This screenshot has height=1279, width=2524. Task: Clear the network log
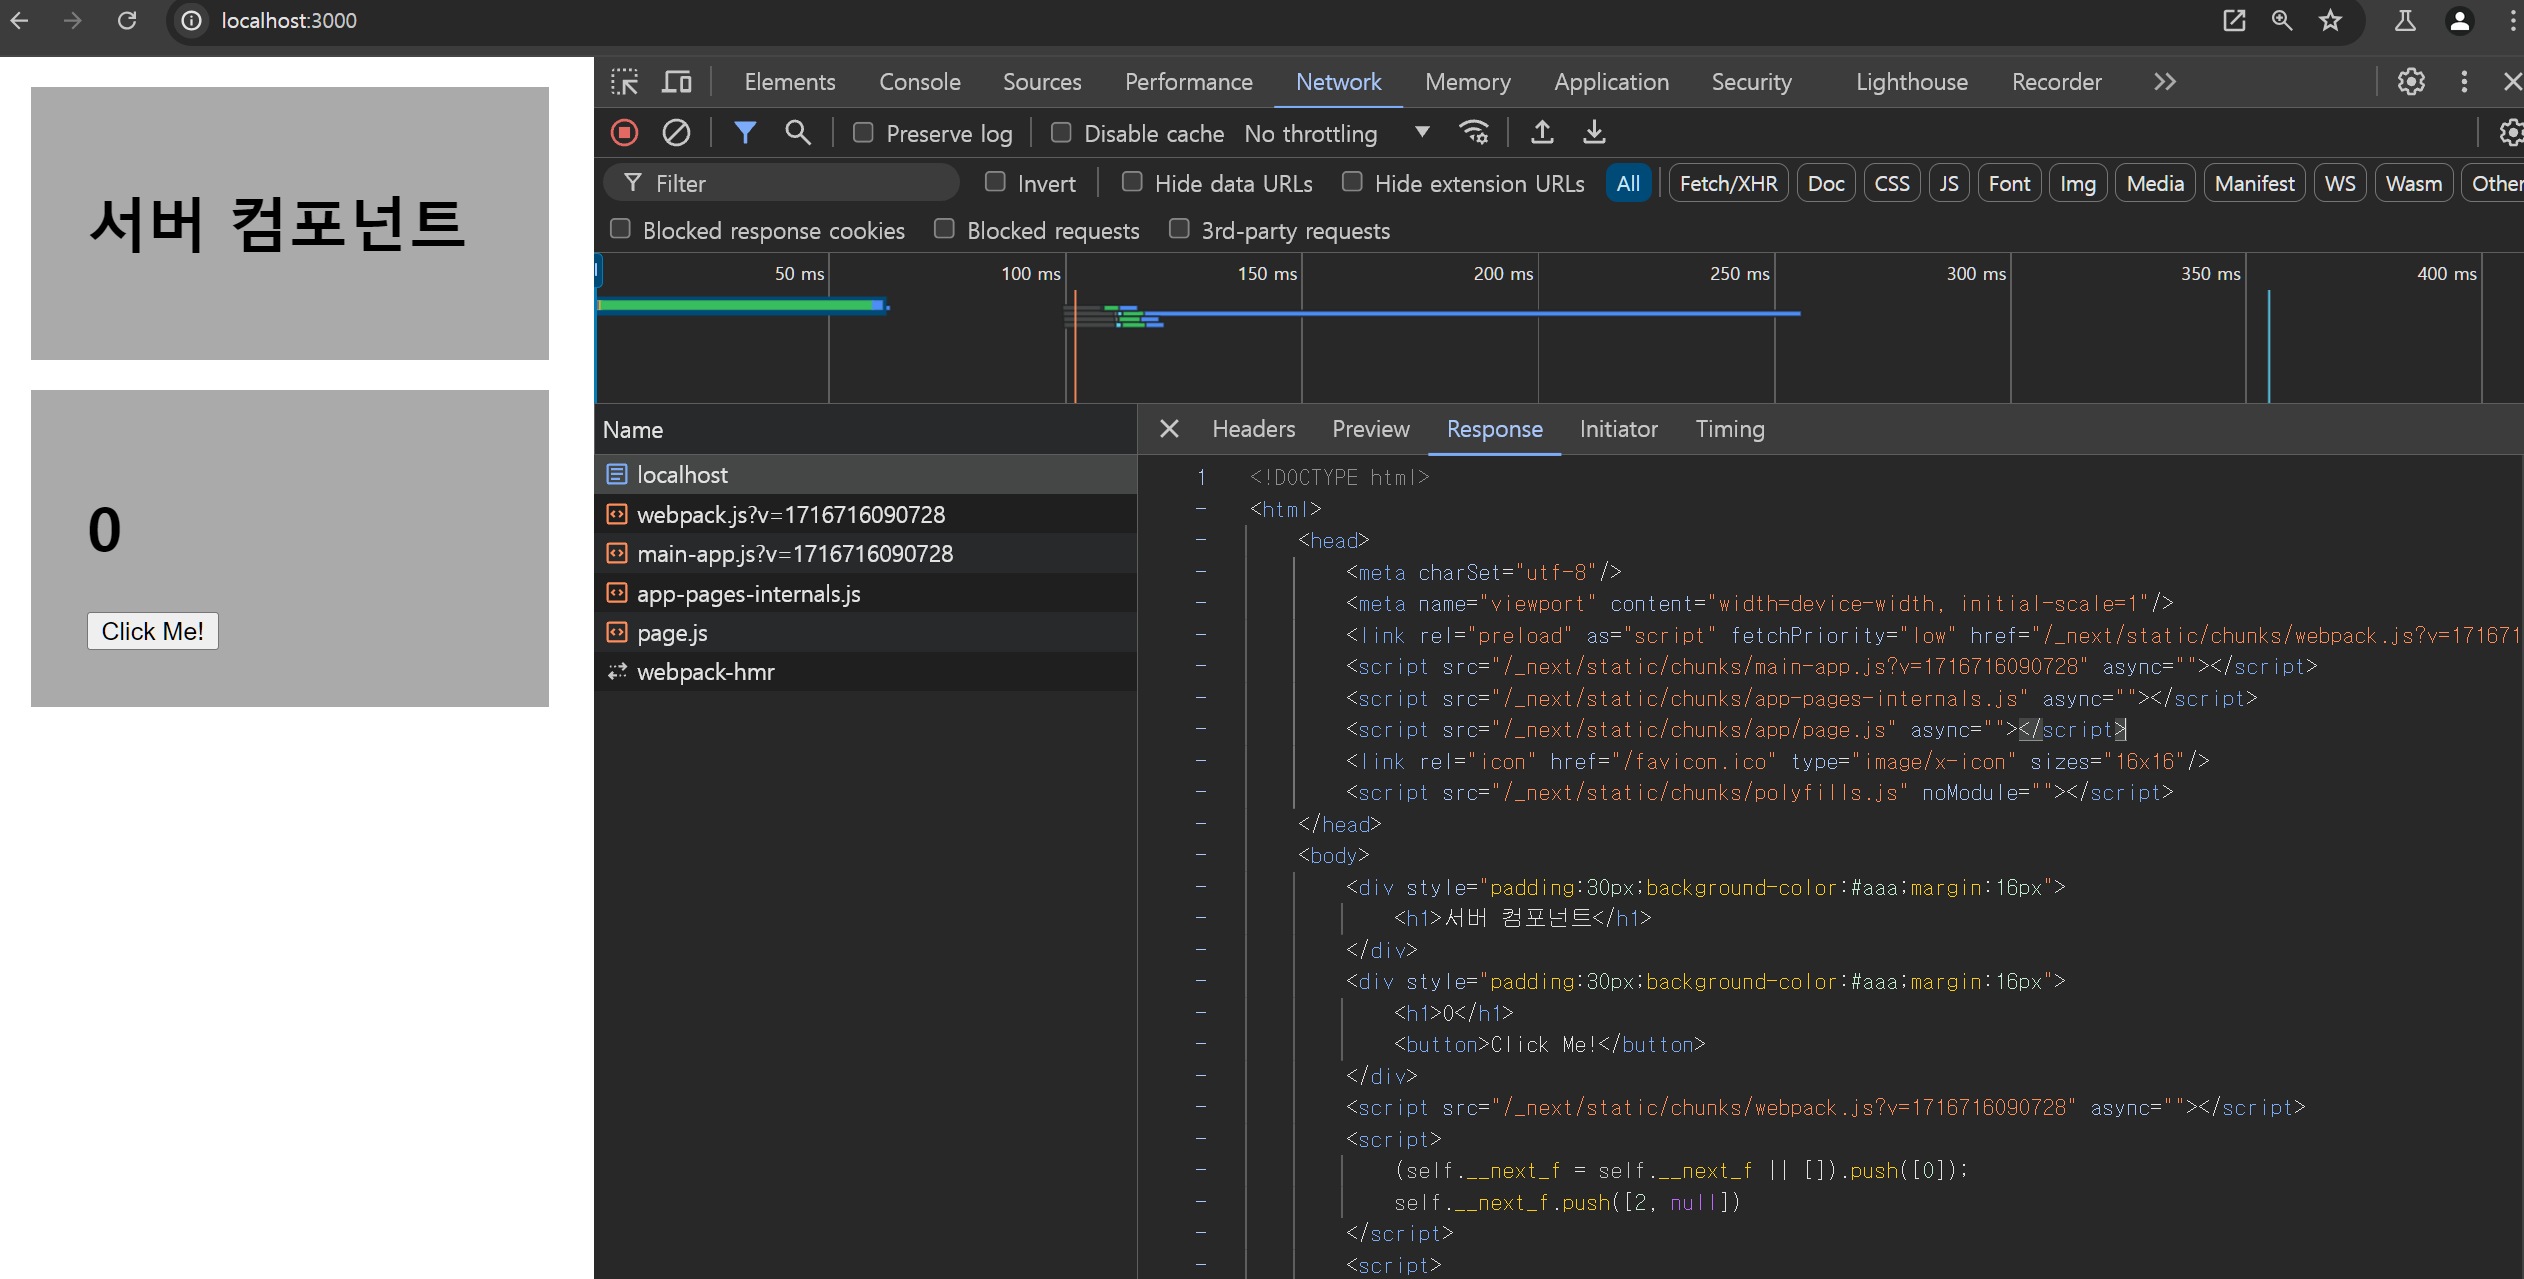(x=676, y=132)
